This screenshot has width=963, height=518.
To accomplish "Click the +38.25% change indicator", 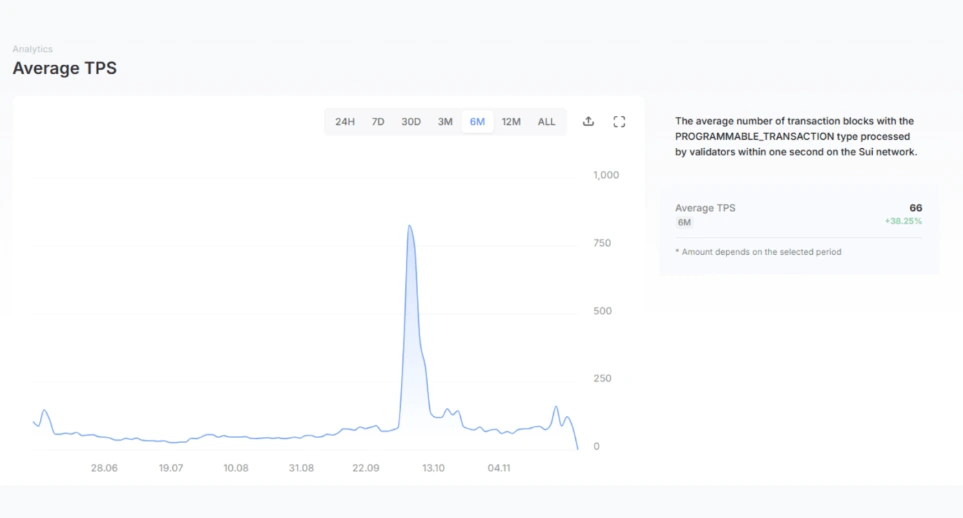I will [903, 221].
